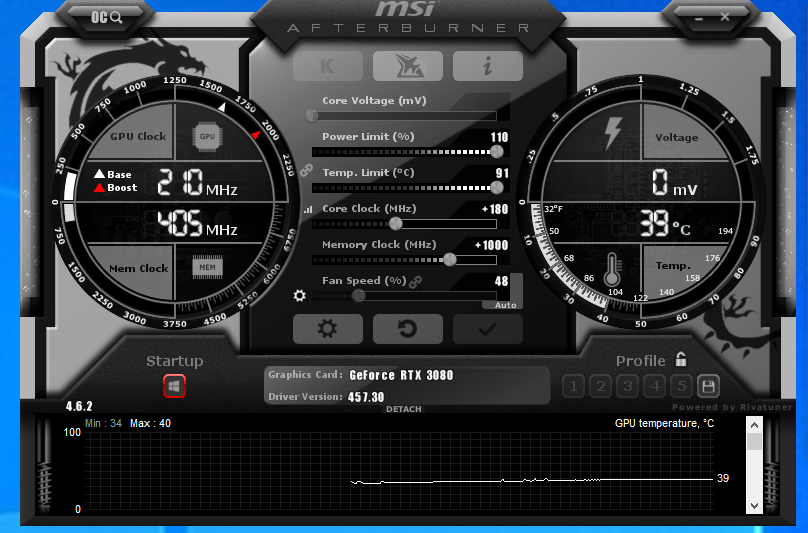The width and height of the screenshot is (808, 533).
Task: Click the GPU temperature graph label
Action: point(664,423)
